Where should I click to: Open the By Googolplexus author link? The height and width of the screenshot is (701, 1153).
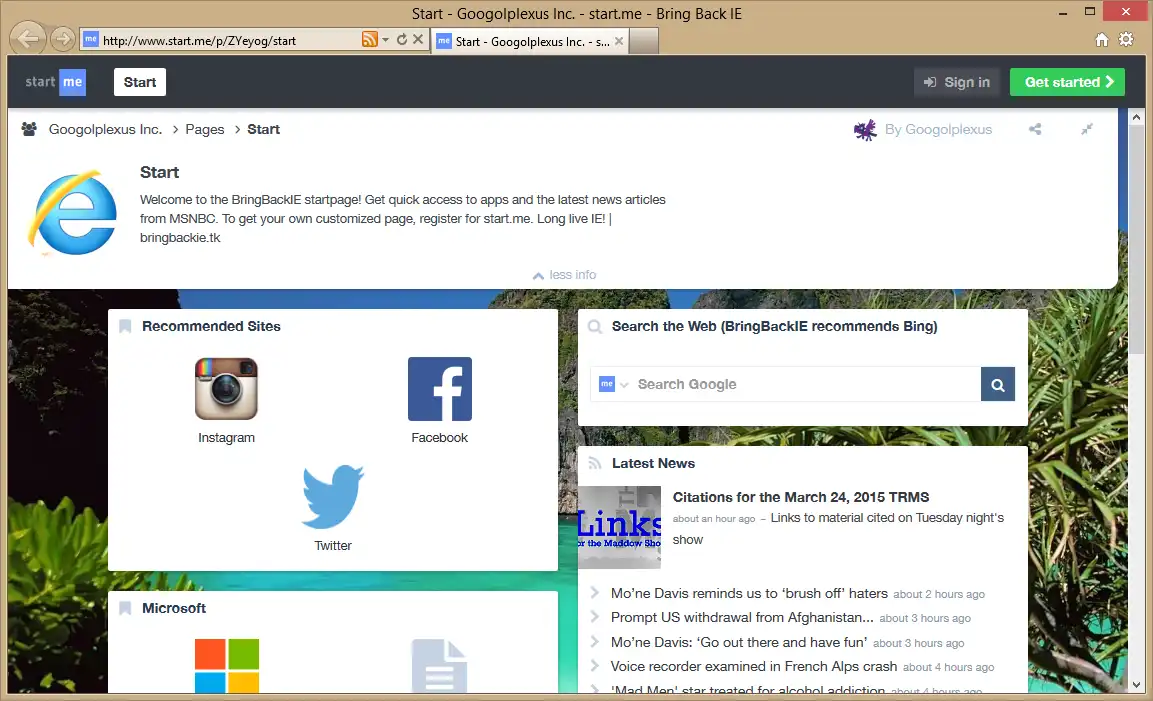(x=938, y=129)
